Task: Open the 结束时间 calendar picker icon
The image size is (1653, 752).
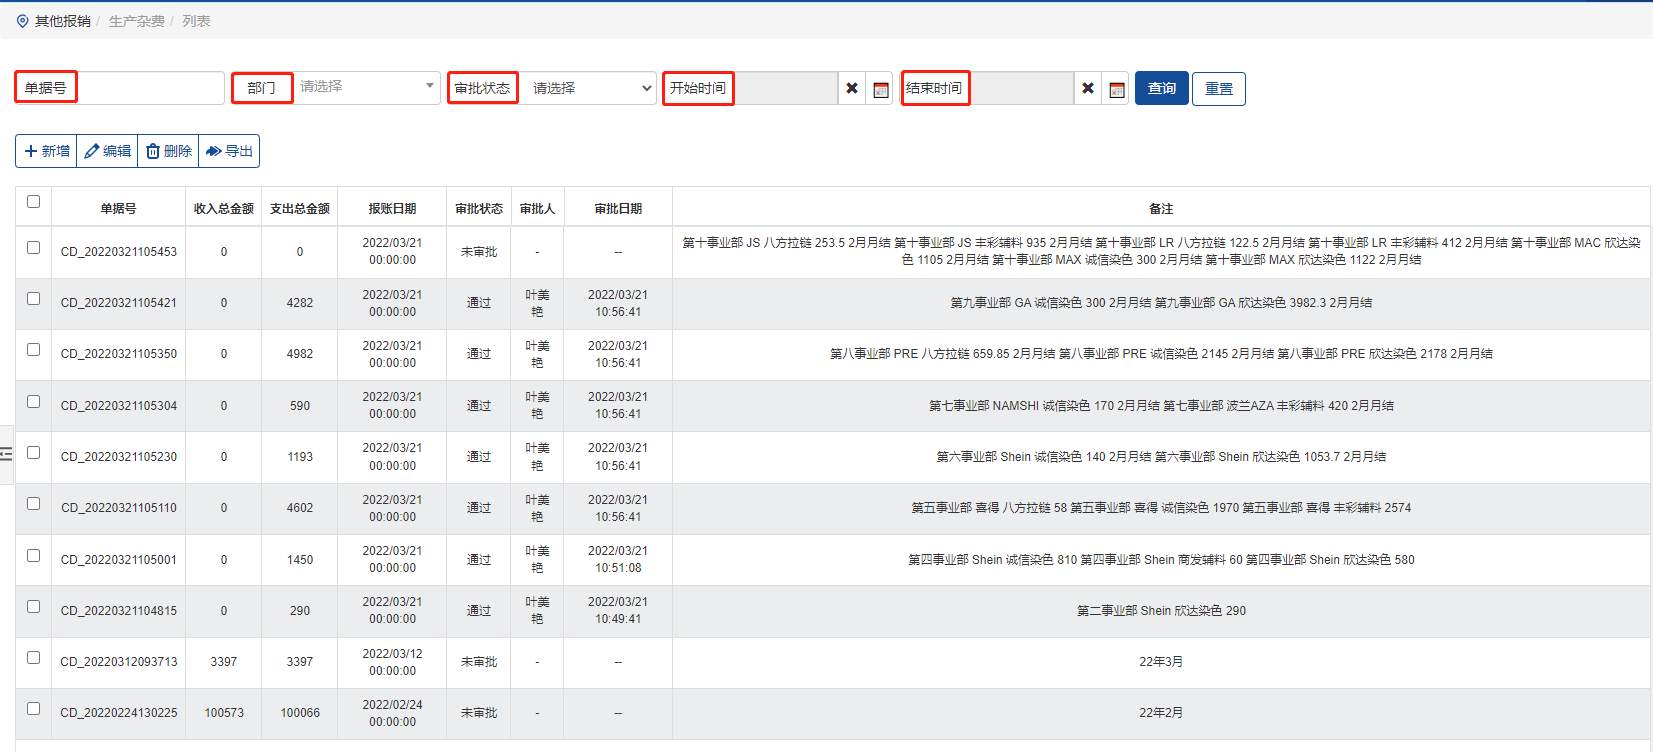Action: tap(1116, 89)
